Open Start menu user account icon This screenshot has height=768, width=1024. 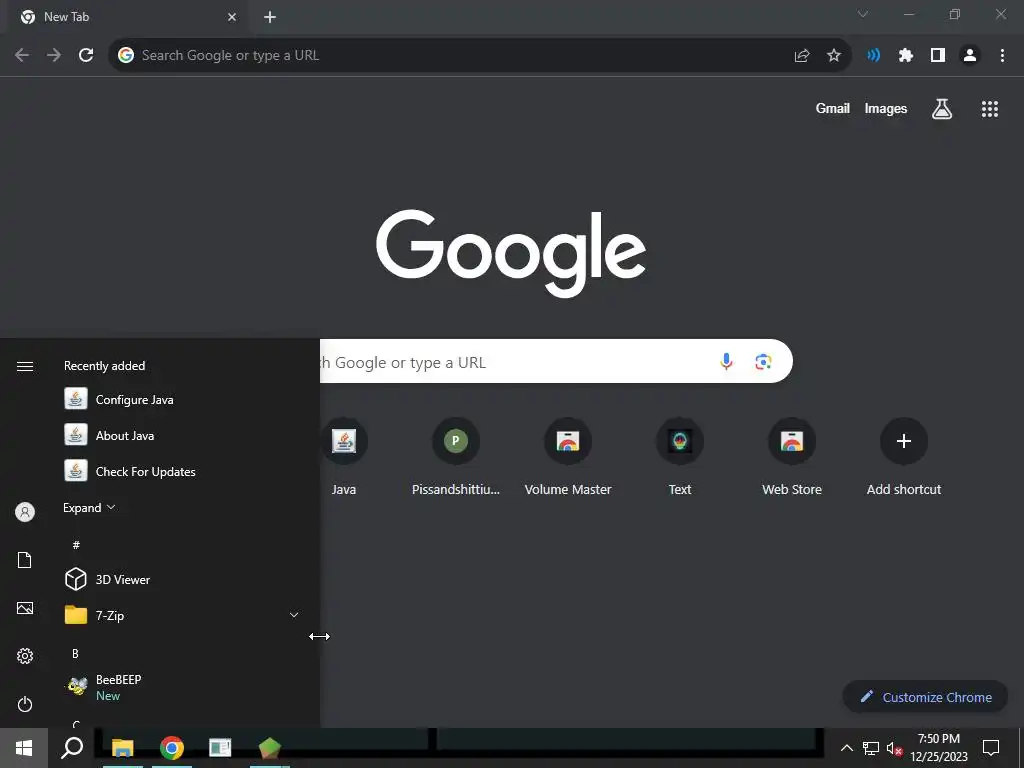(25, 512)
